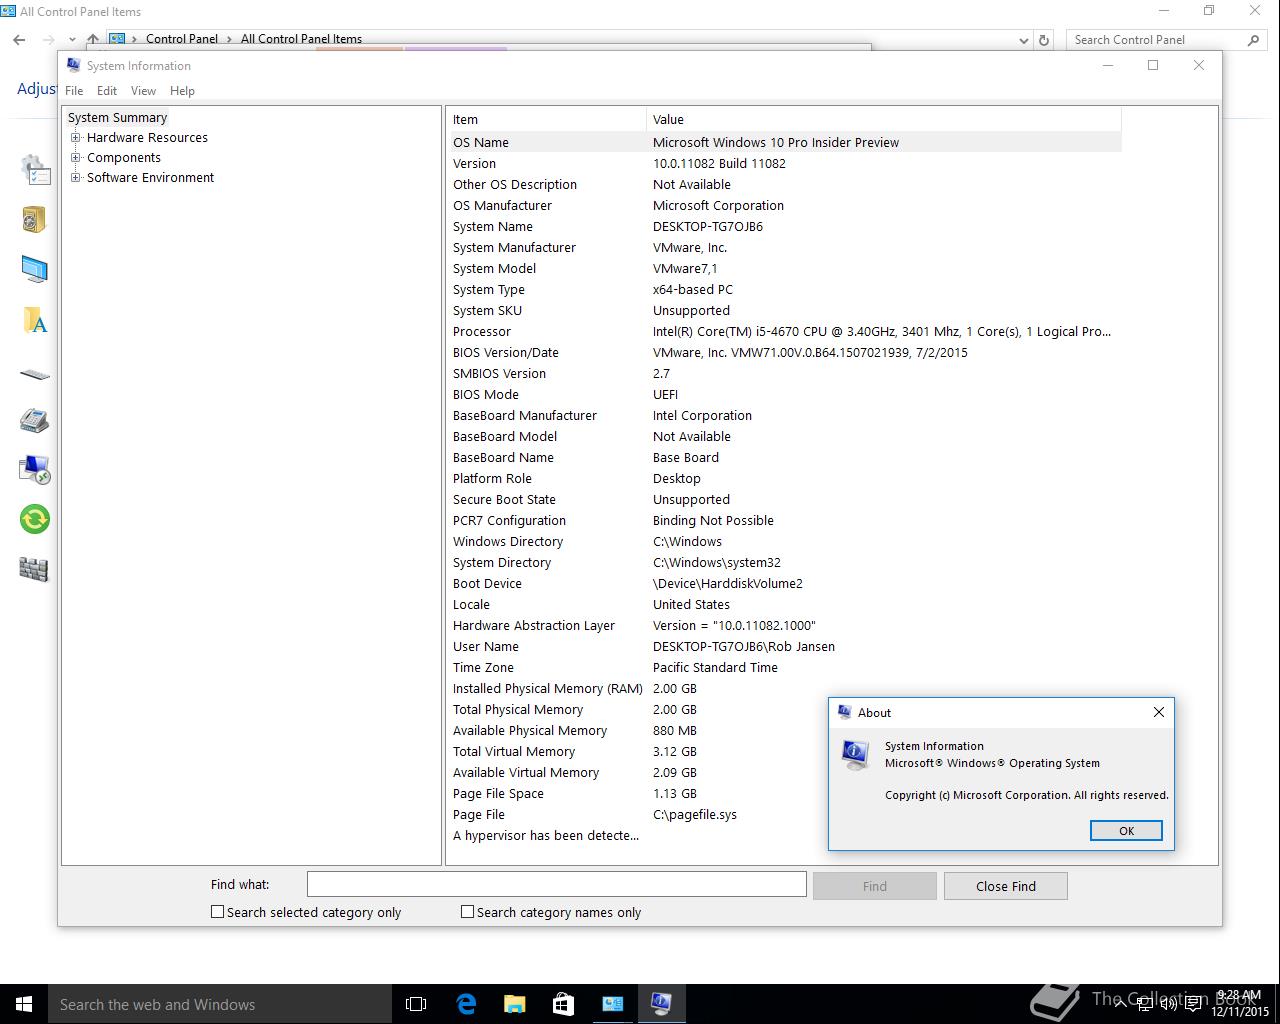Viewport: 1280px width, 1024px height.
Task: Click the System Information title bar icon
Action: coord(73,65)
